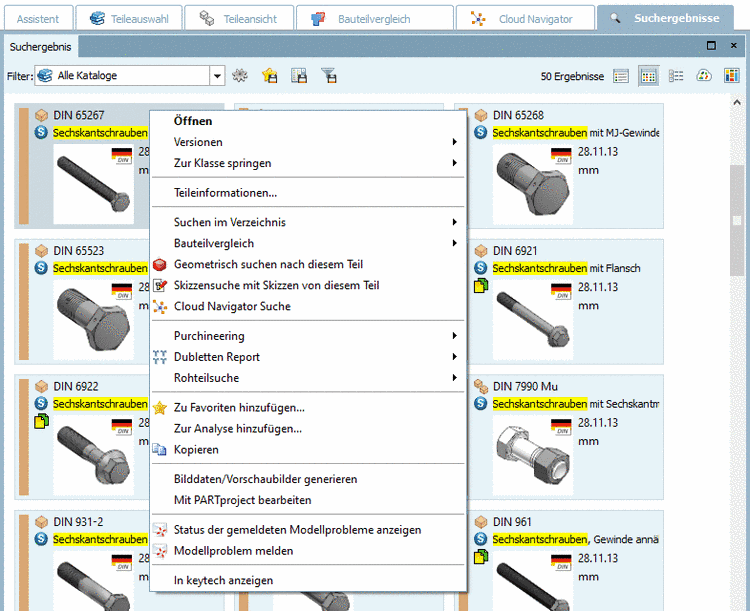
Task: Open the Teileauswahl tab
Action: [x=129, y=19]
